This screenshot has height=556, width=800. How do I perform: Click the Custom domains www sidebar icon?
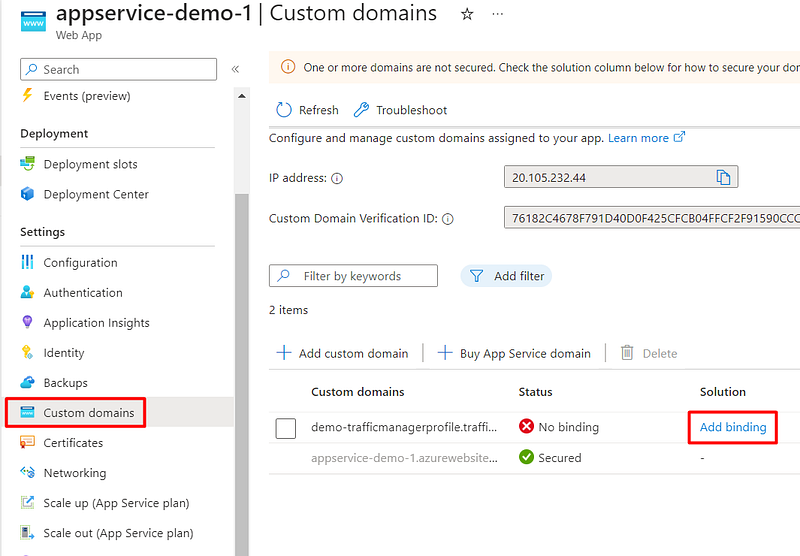[28, 412]
